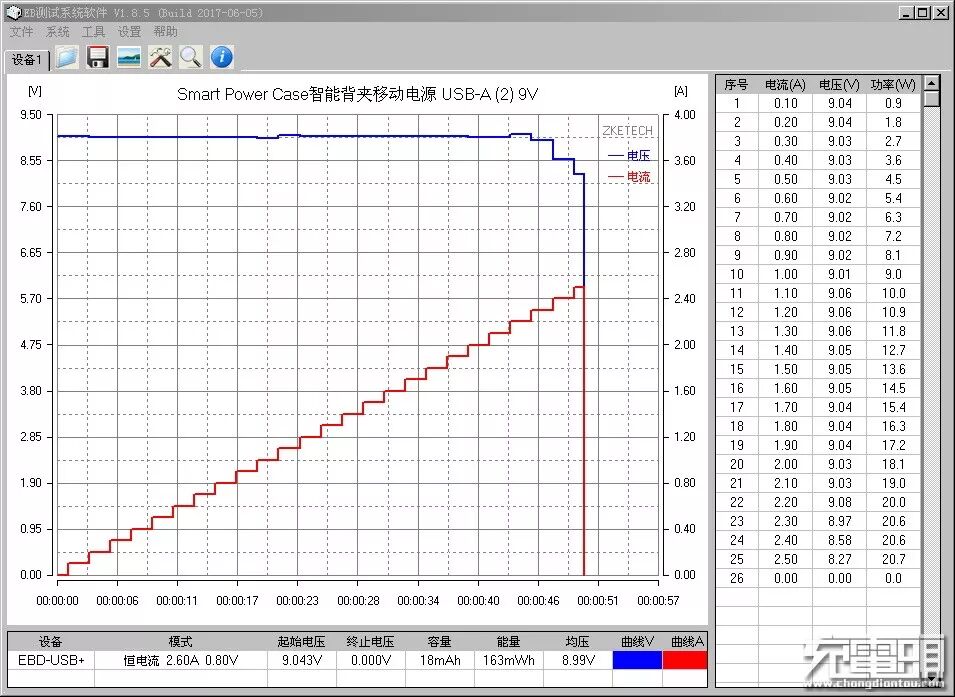Select the 电流 legend entry in chart
955x697 pixels.
629,177
